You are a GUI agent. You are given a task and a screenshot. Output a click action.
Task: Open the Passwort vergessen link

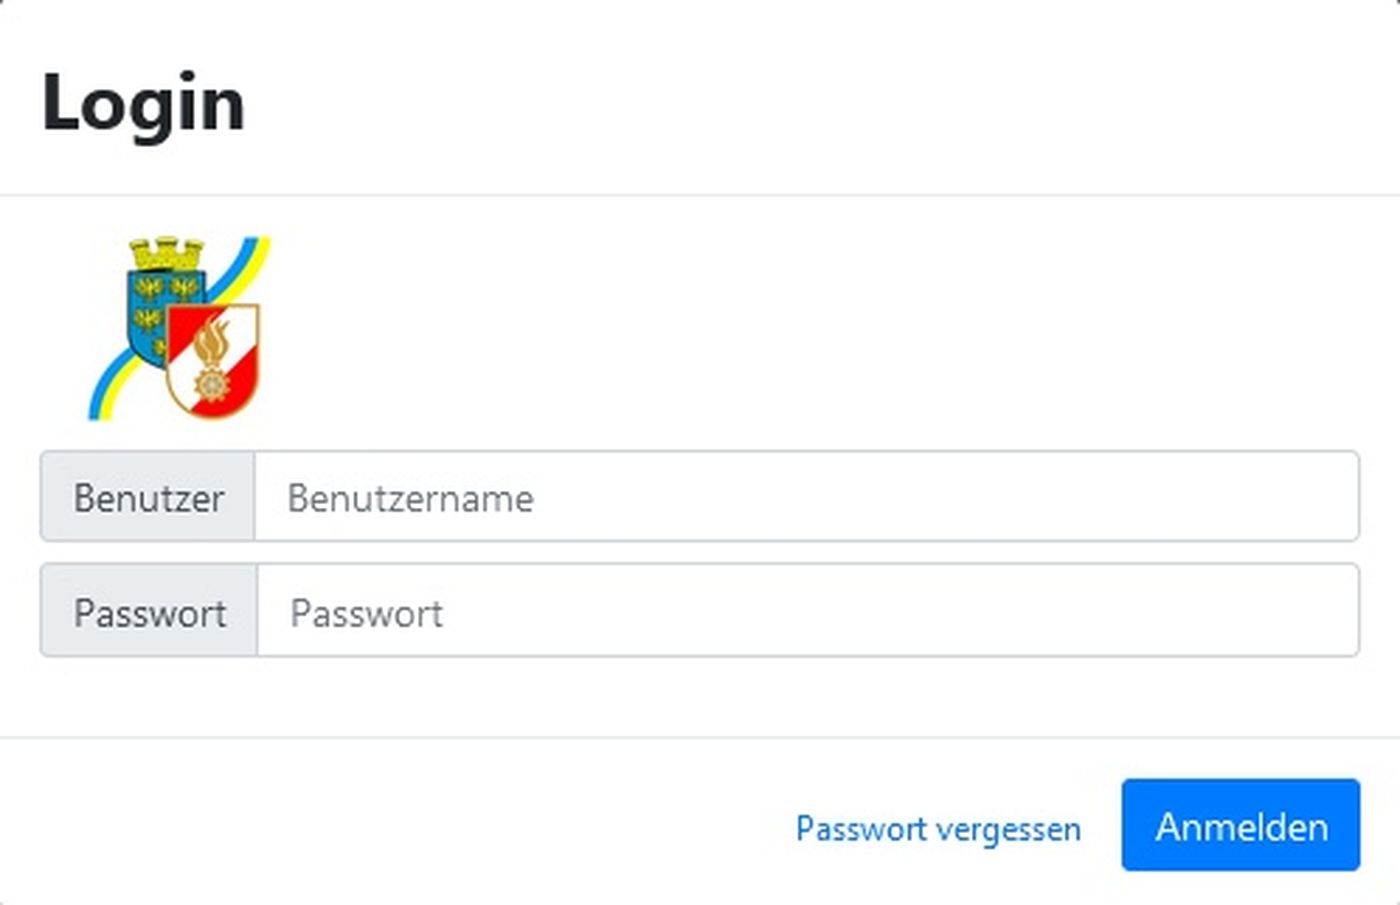click(x=938, y=829)
